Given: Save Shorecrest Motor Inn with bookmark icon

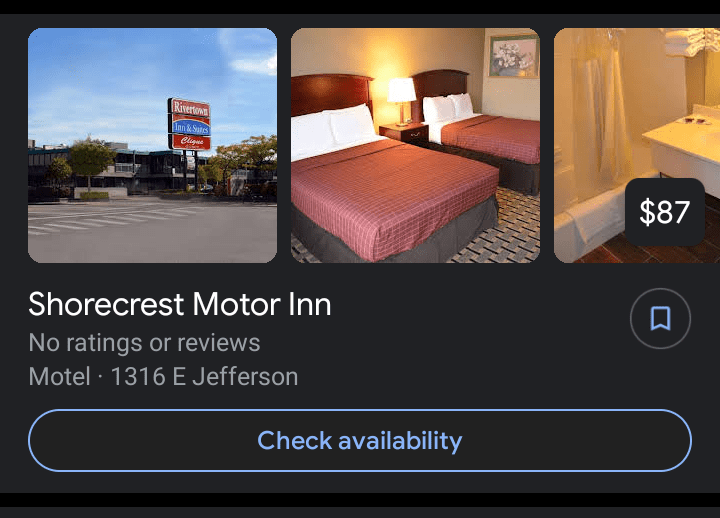Looking at the screenshot, I should coord(660,318).
